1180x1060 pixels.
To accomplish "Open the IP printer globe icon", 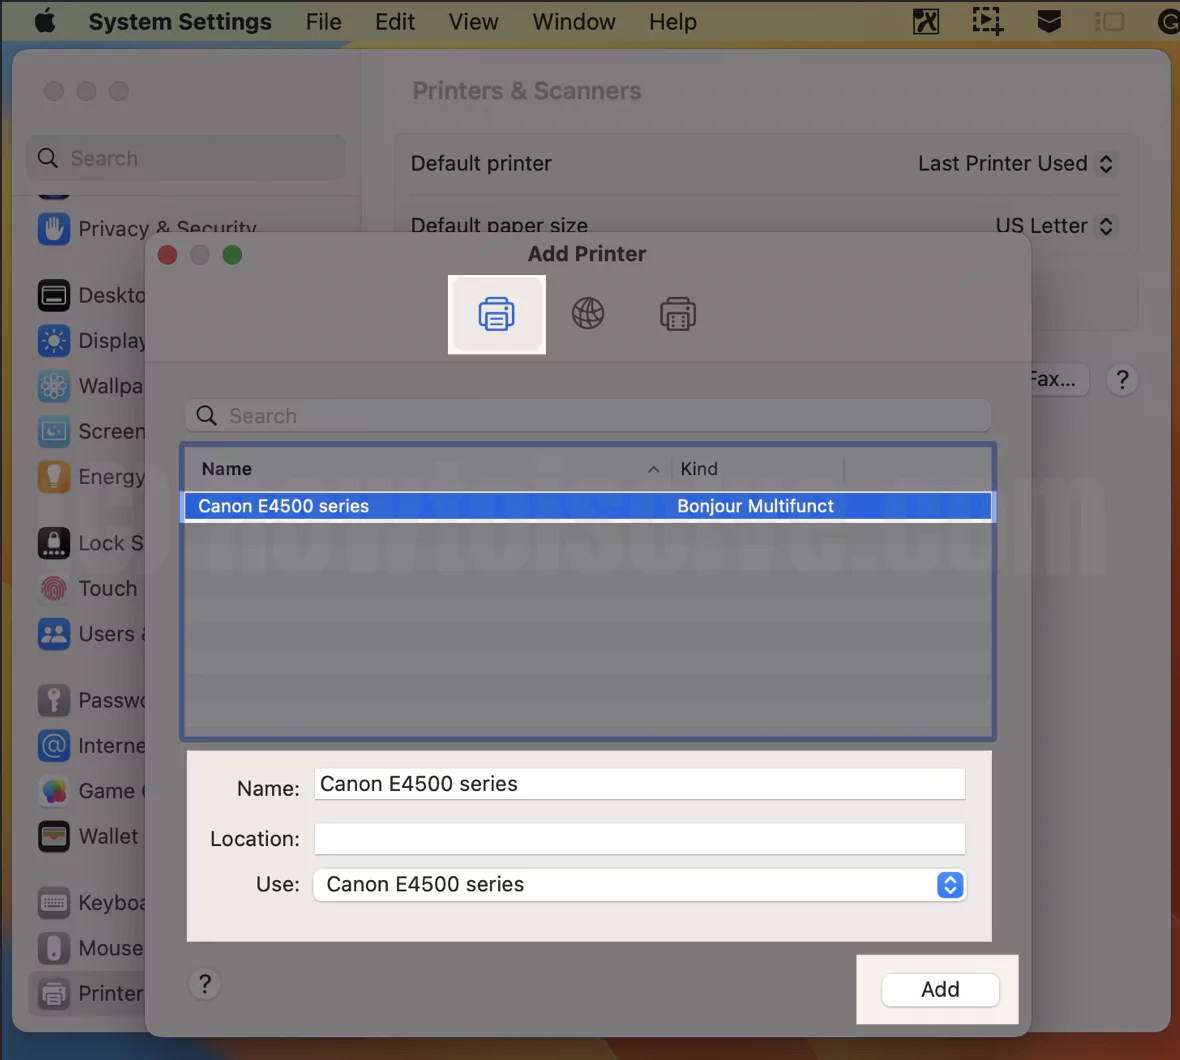I will click(588, 313).
